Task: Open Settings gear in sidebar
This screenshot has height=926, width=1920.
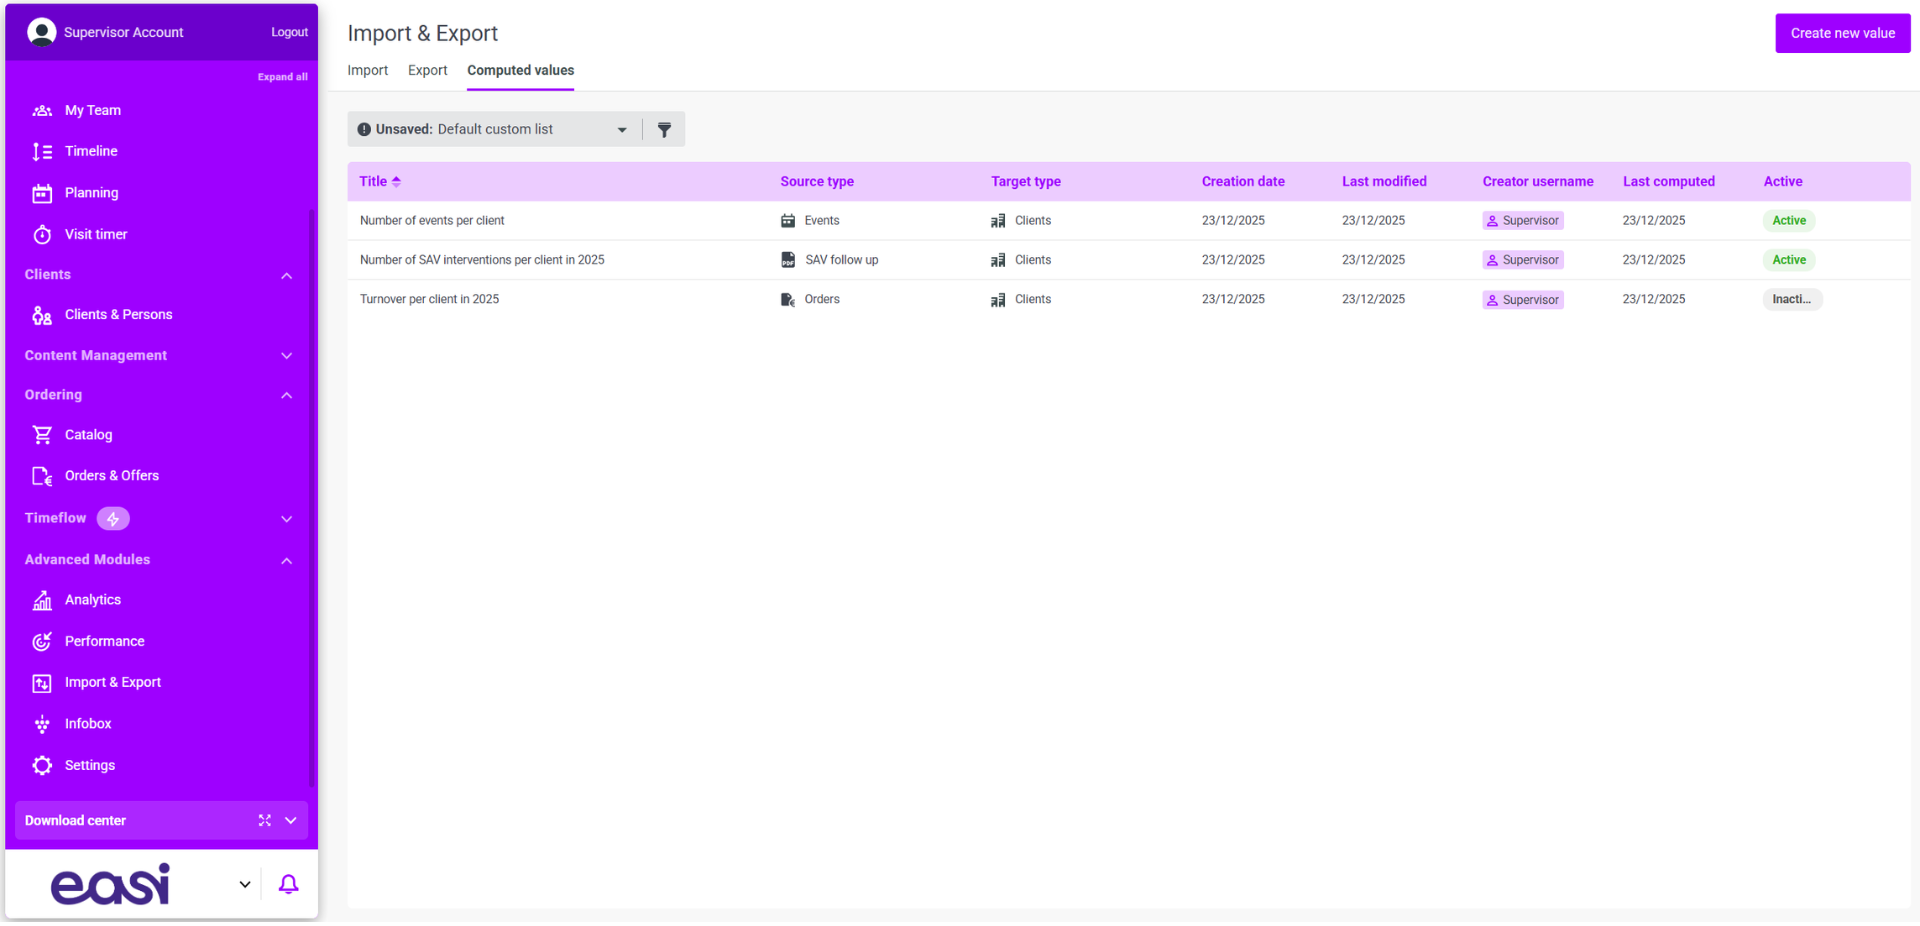Action: pyautogui.click(x=89, y=765)
